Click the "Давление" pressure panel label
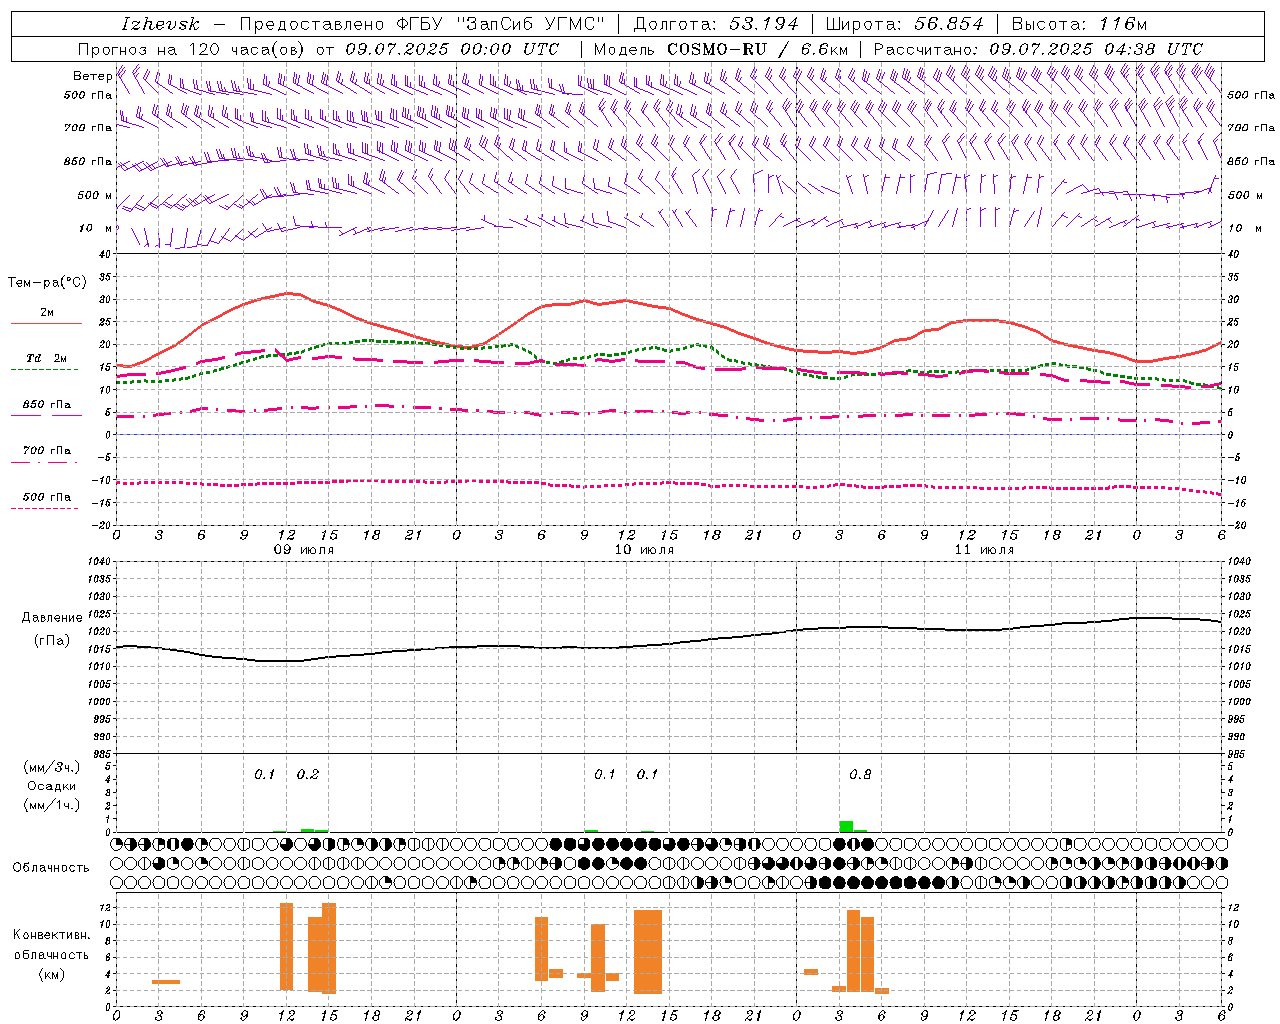Viewport: 1280px width, 1024px height. [x=52, y=618]
